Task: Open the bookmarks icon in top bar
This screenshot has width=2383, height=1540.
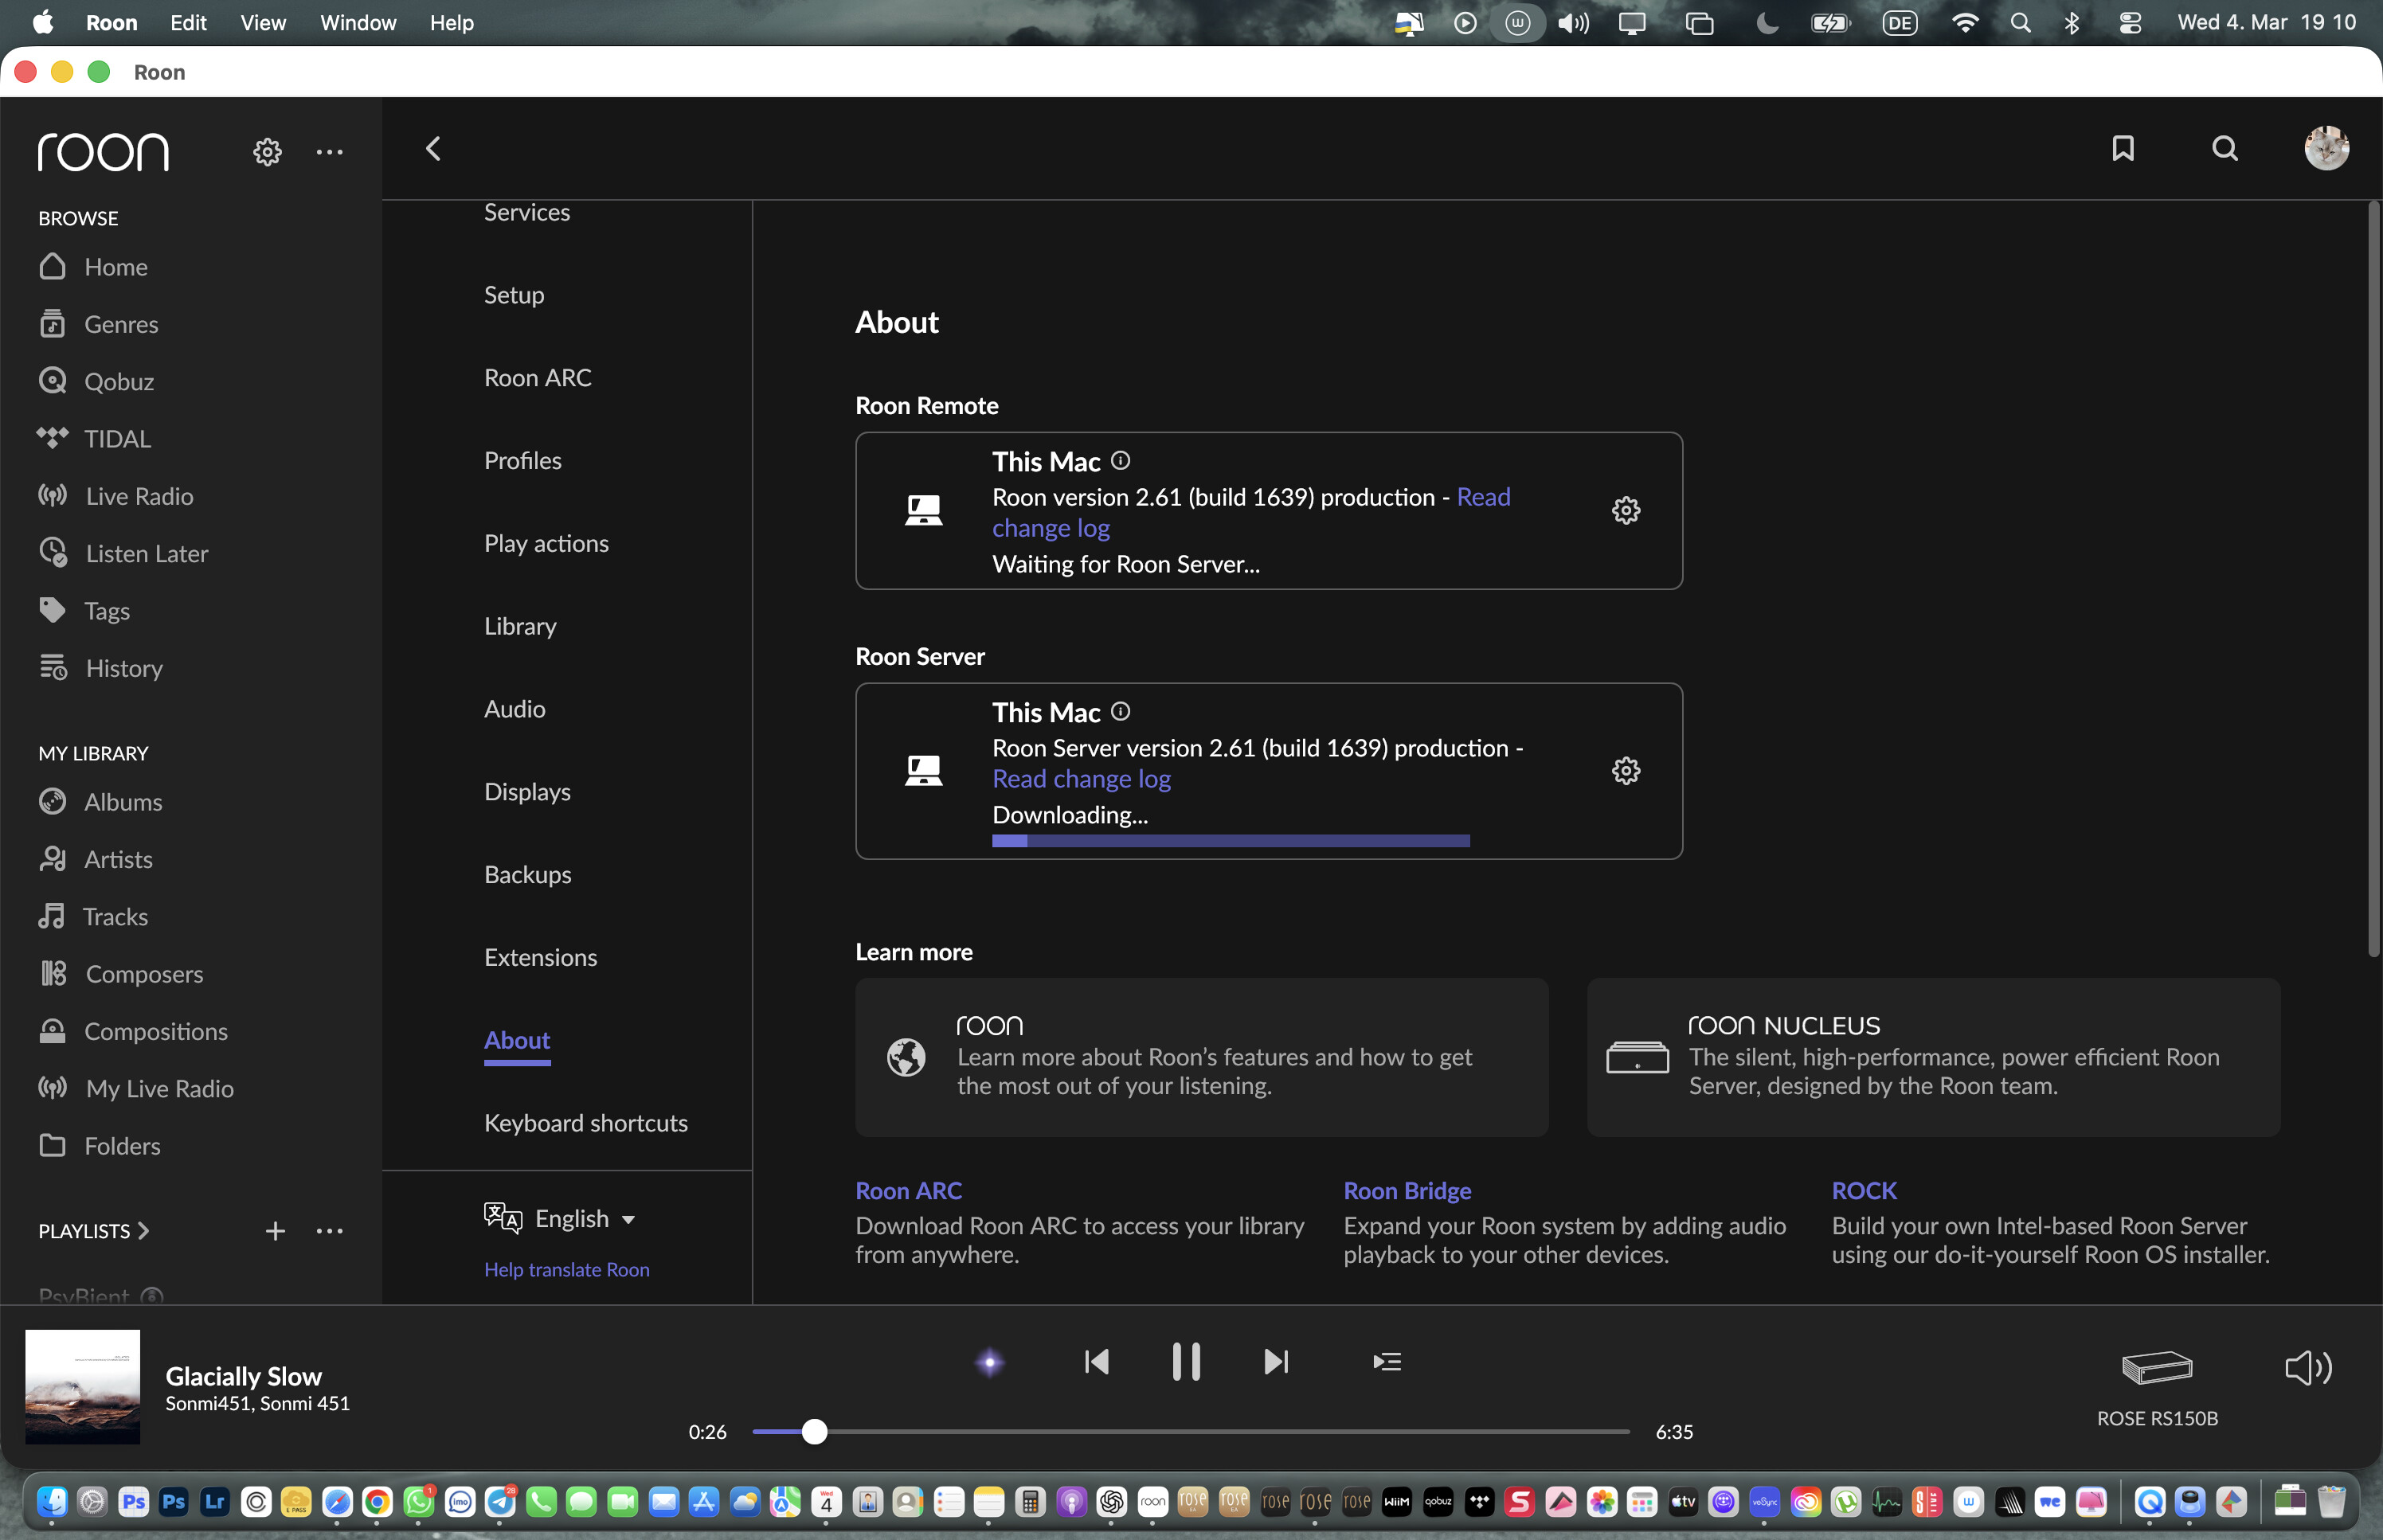Action: pyautogui.click(x=2122, y=149)
